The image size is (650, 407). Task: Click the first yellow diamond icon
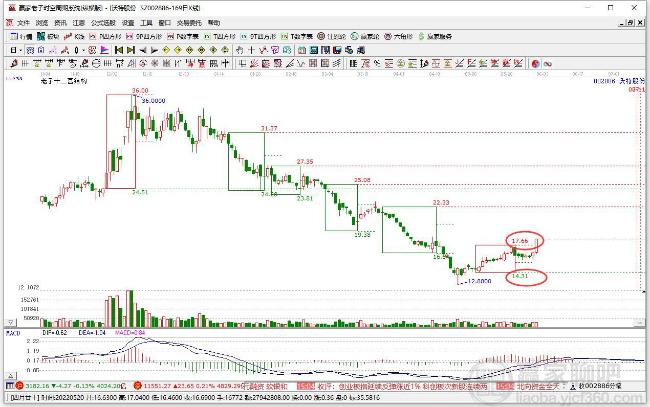point(166,50)
